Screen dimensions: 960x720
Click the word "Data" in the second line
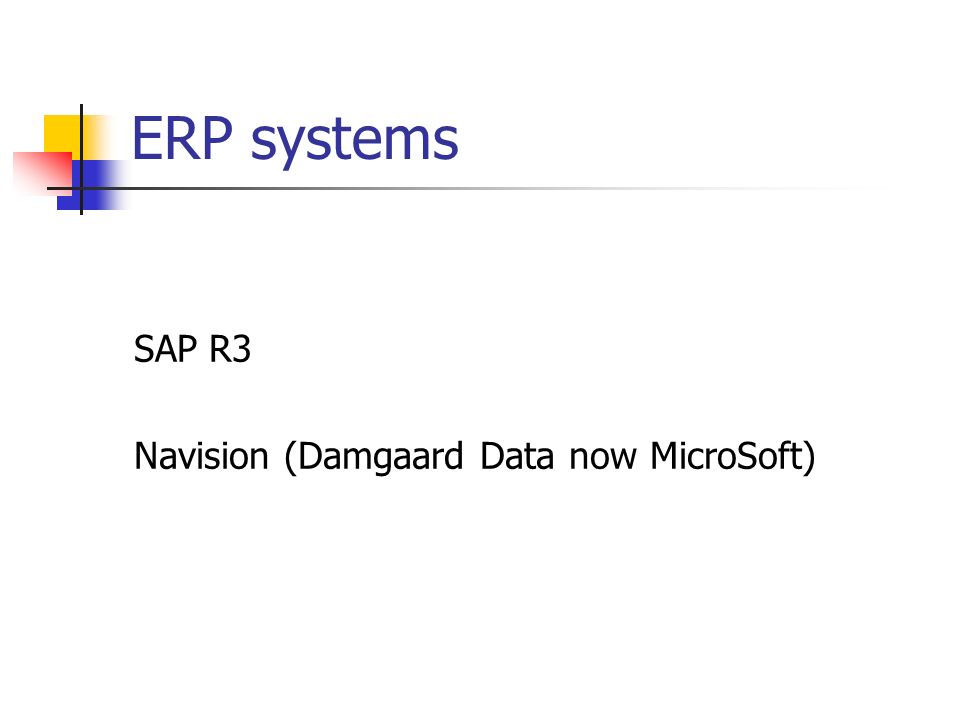(x=517, y=456)
